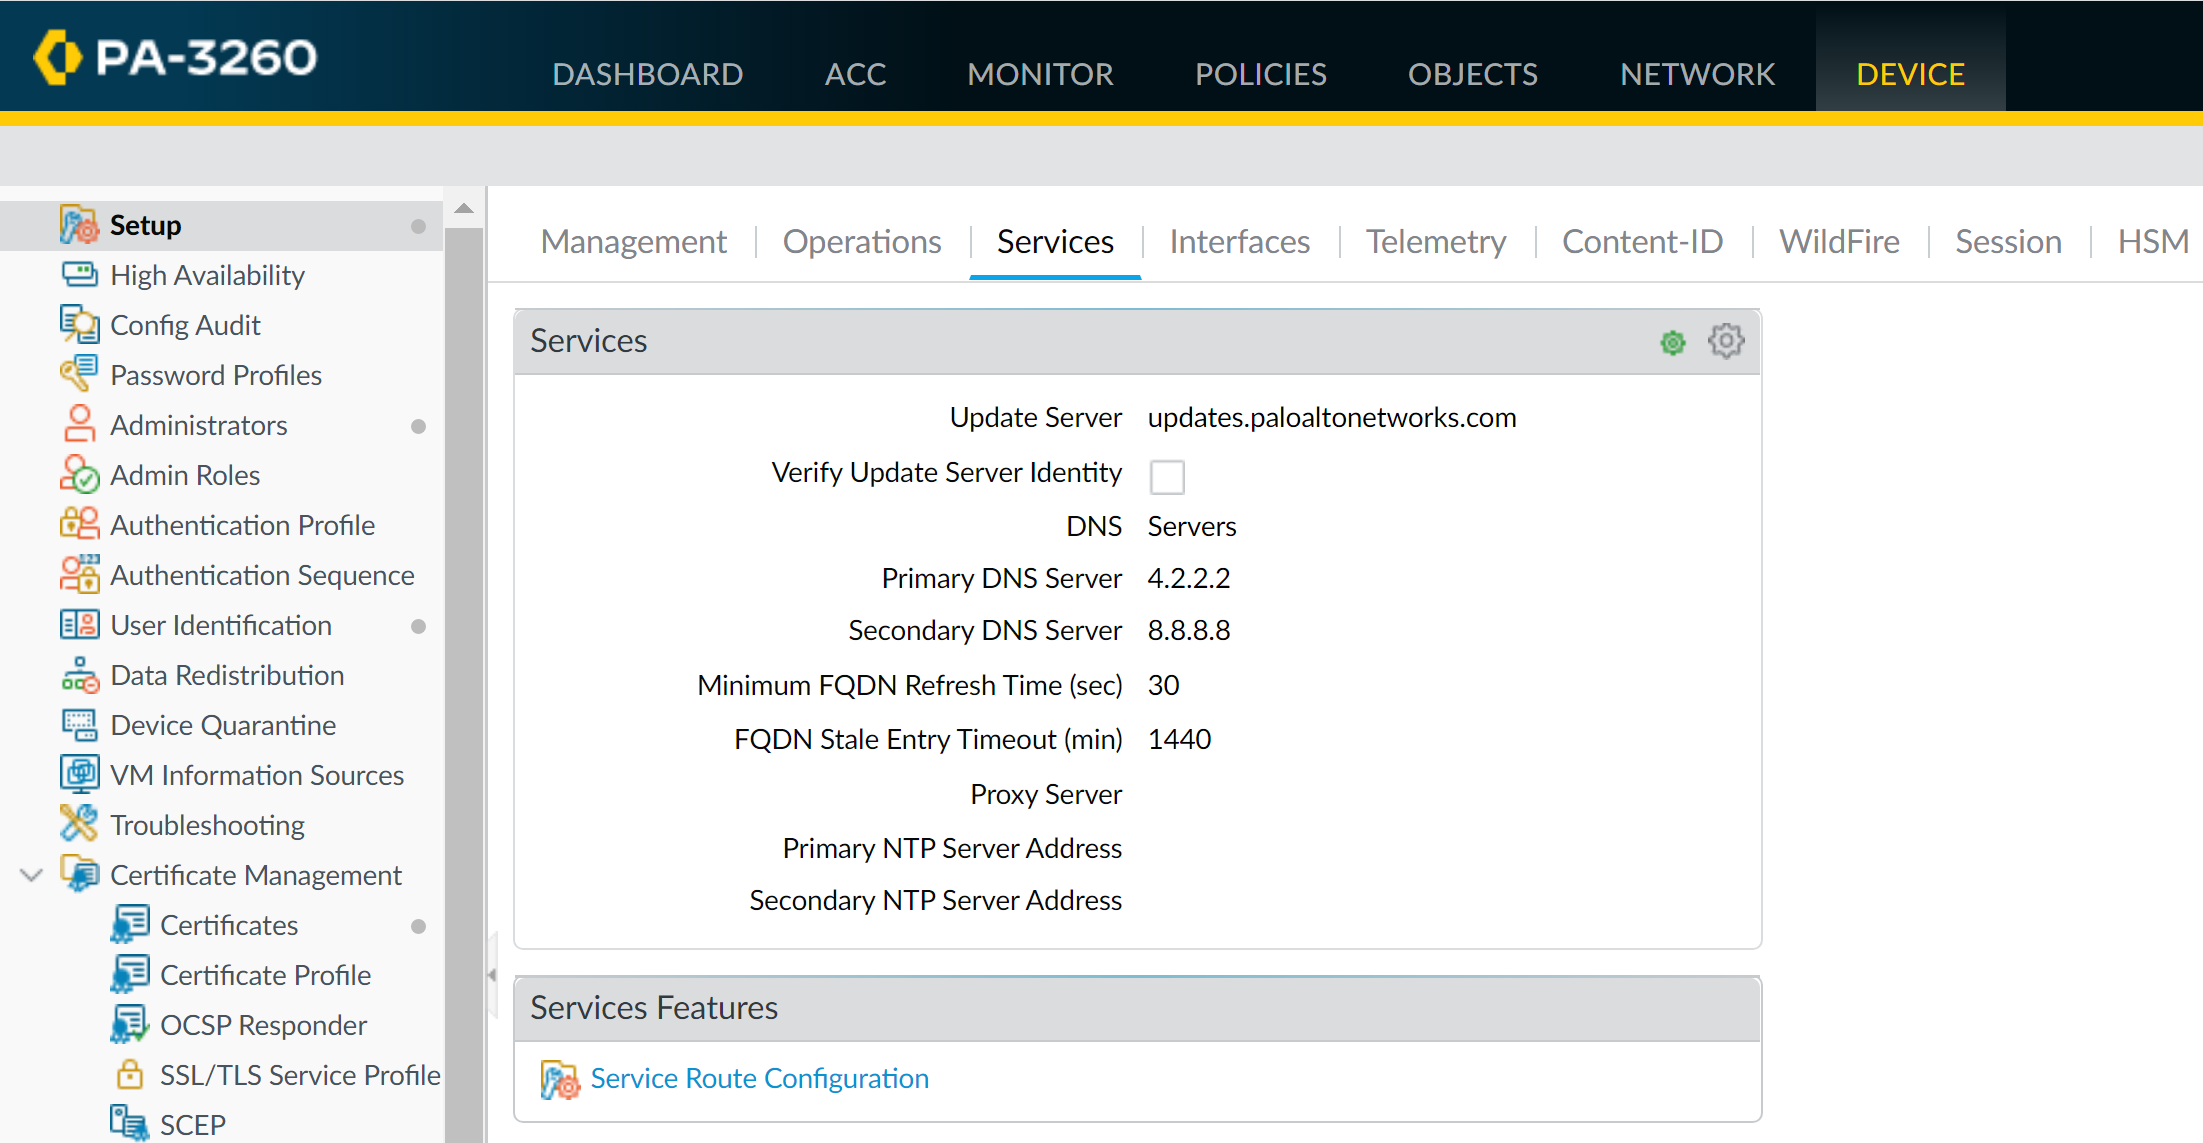Collapse the Certificate Management tree node
2203x1143 pixels.
(31, 875)
